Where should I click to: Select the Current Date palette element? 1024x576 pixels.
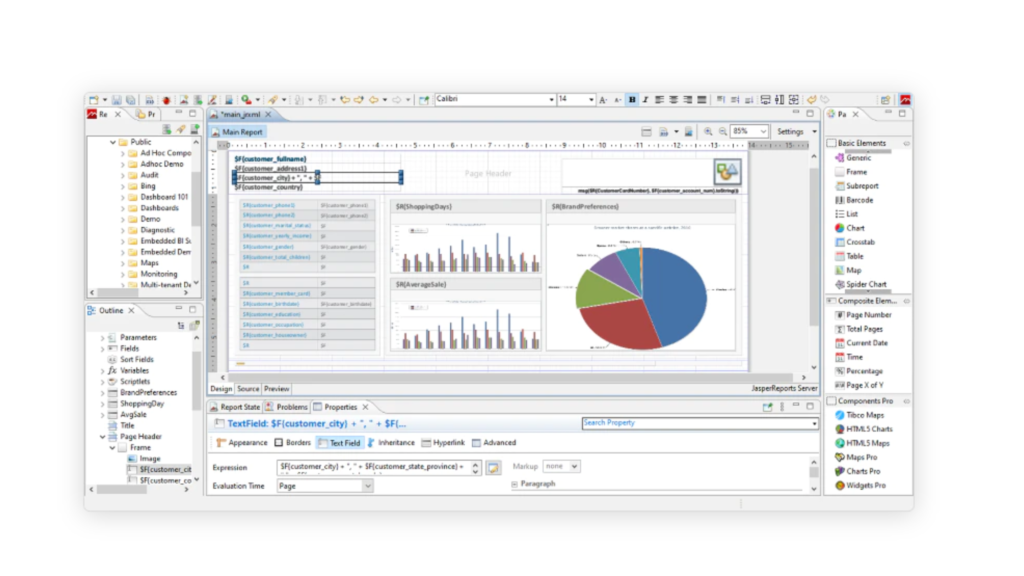point(861,343)
